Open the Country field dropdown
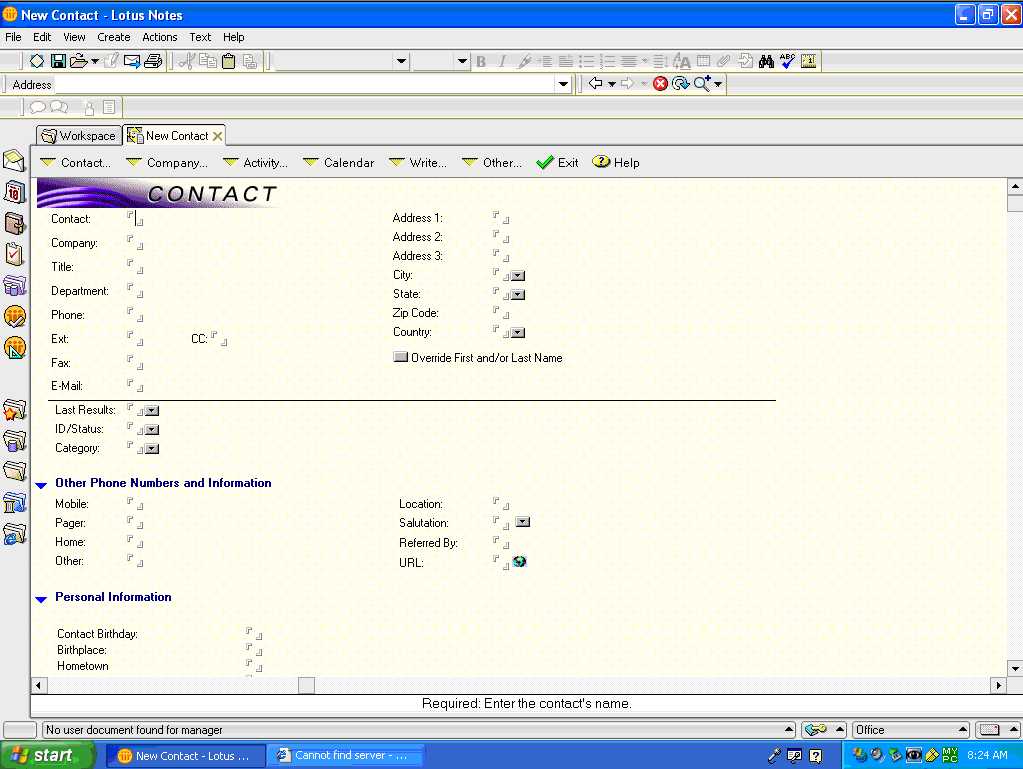Image resolution: width=1023 pixels, height=769 pixels. [518, 333]
